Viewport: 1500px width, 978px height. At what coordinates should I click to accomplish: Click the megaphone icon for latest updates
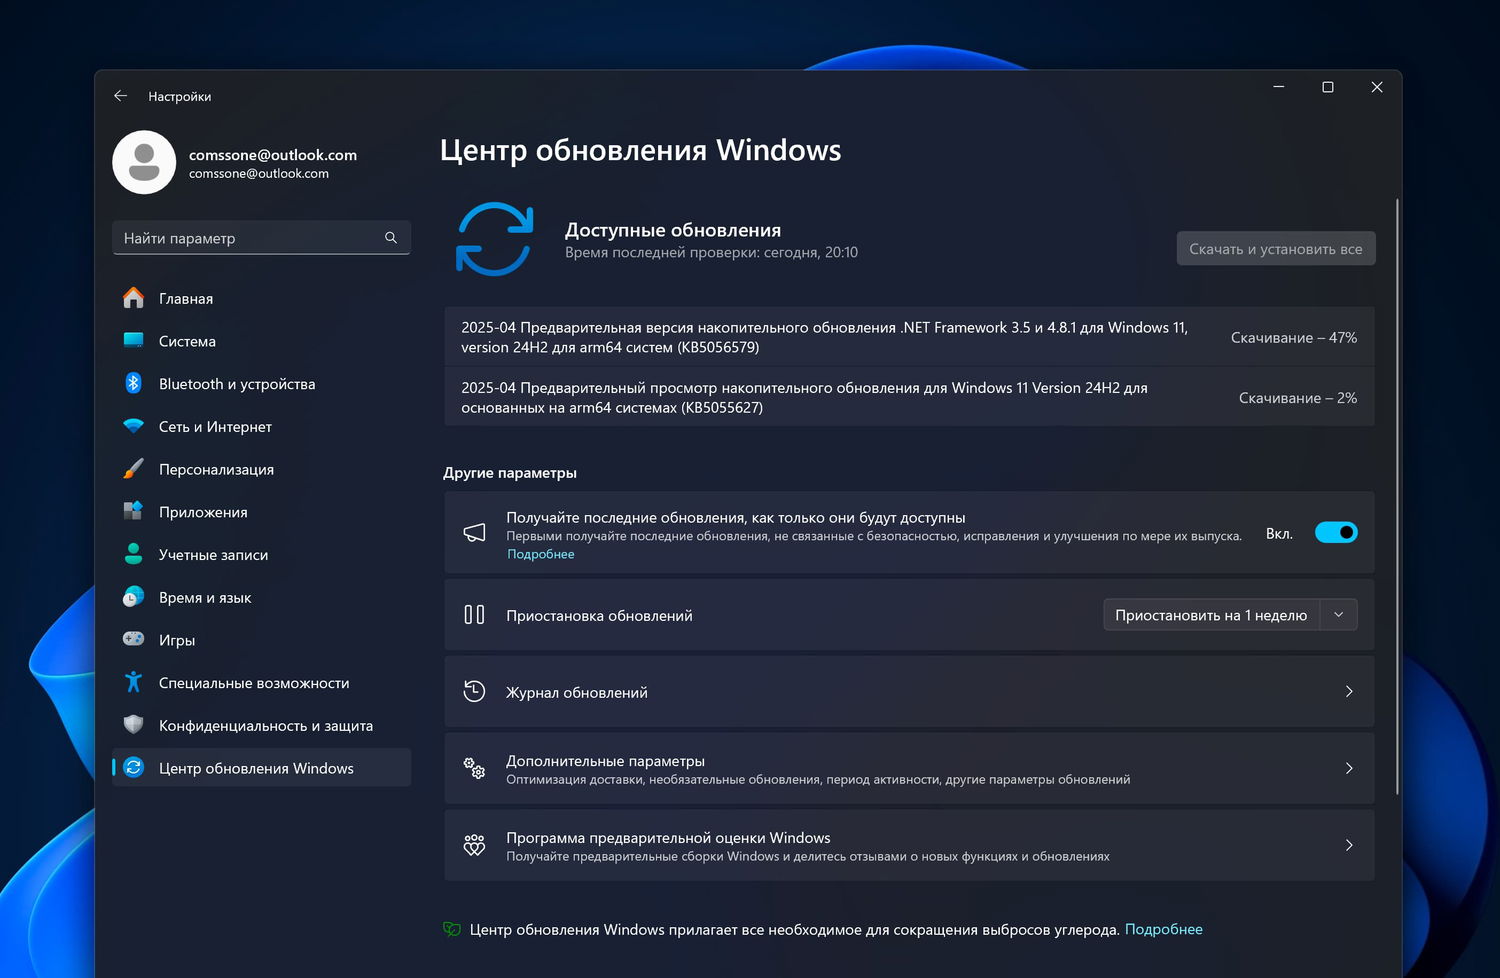tap(475, 533)
